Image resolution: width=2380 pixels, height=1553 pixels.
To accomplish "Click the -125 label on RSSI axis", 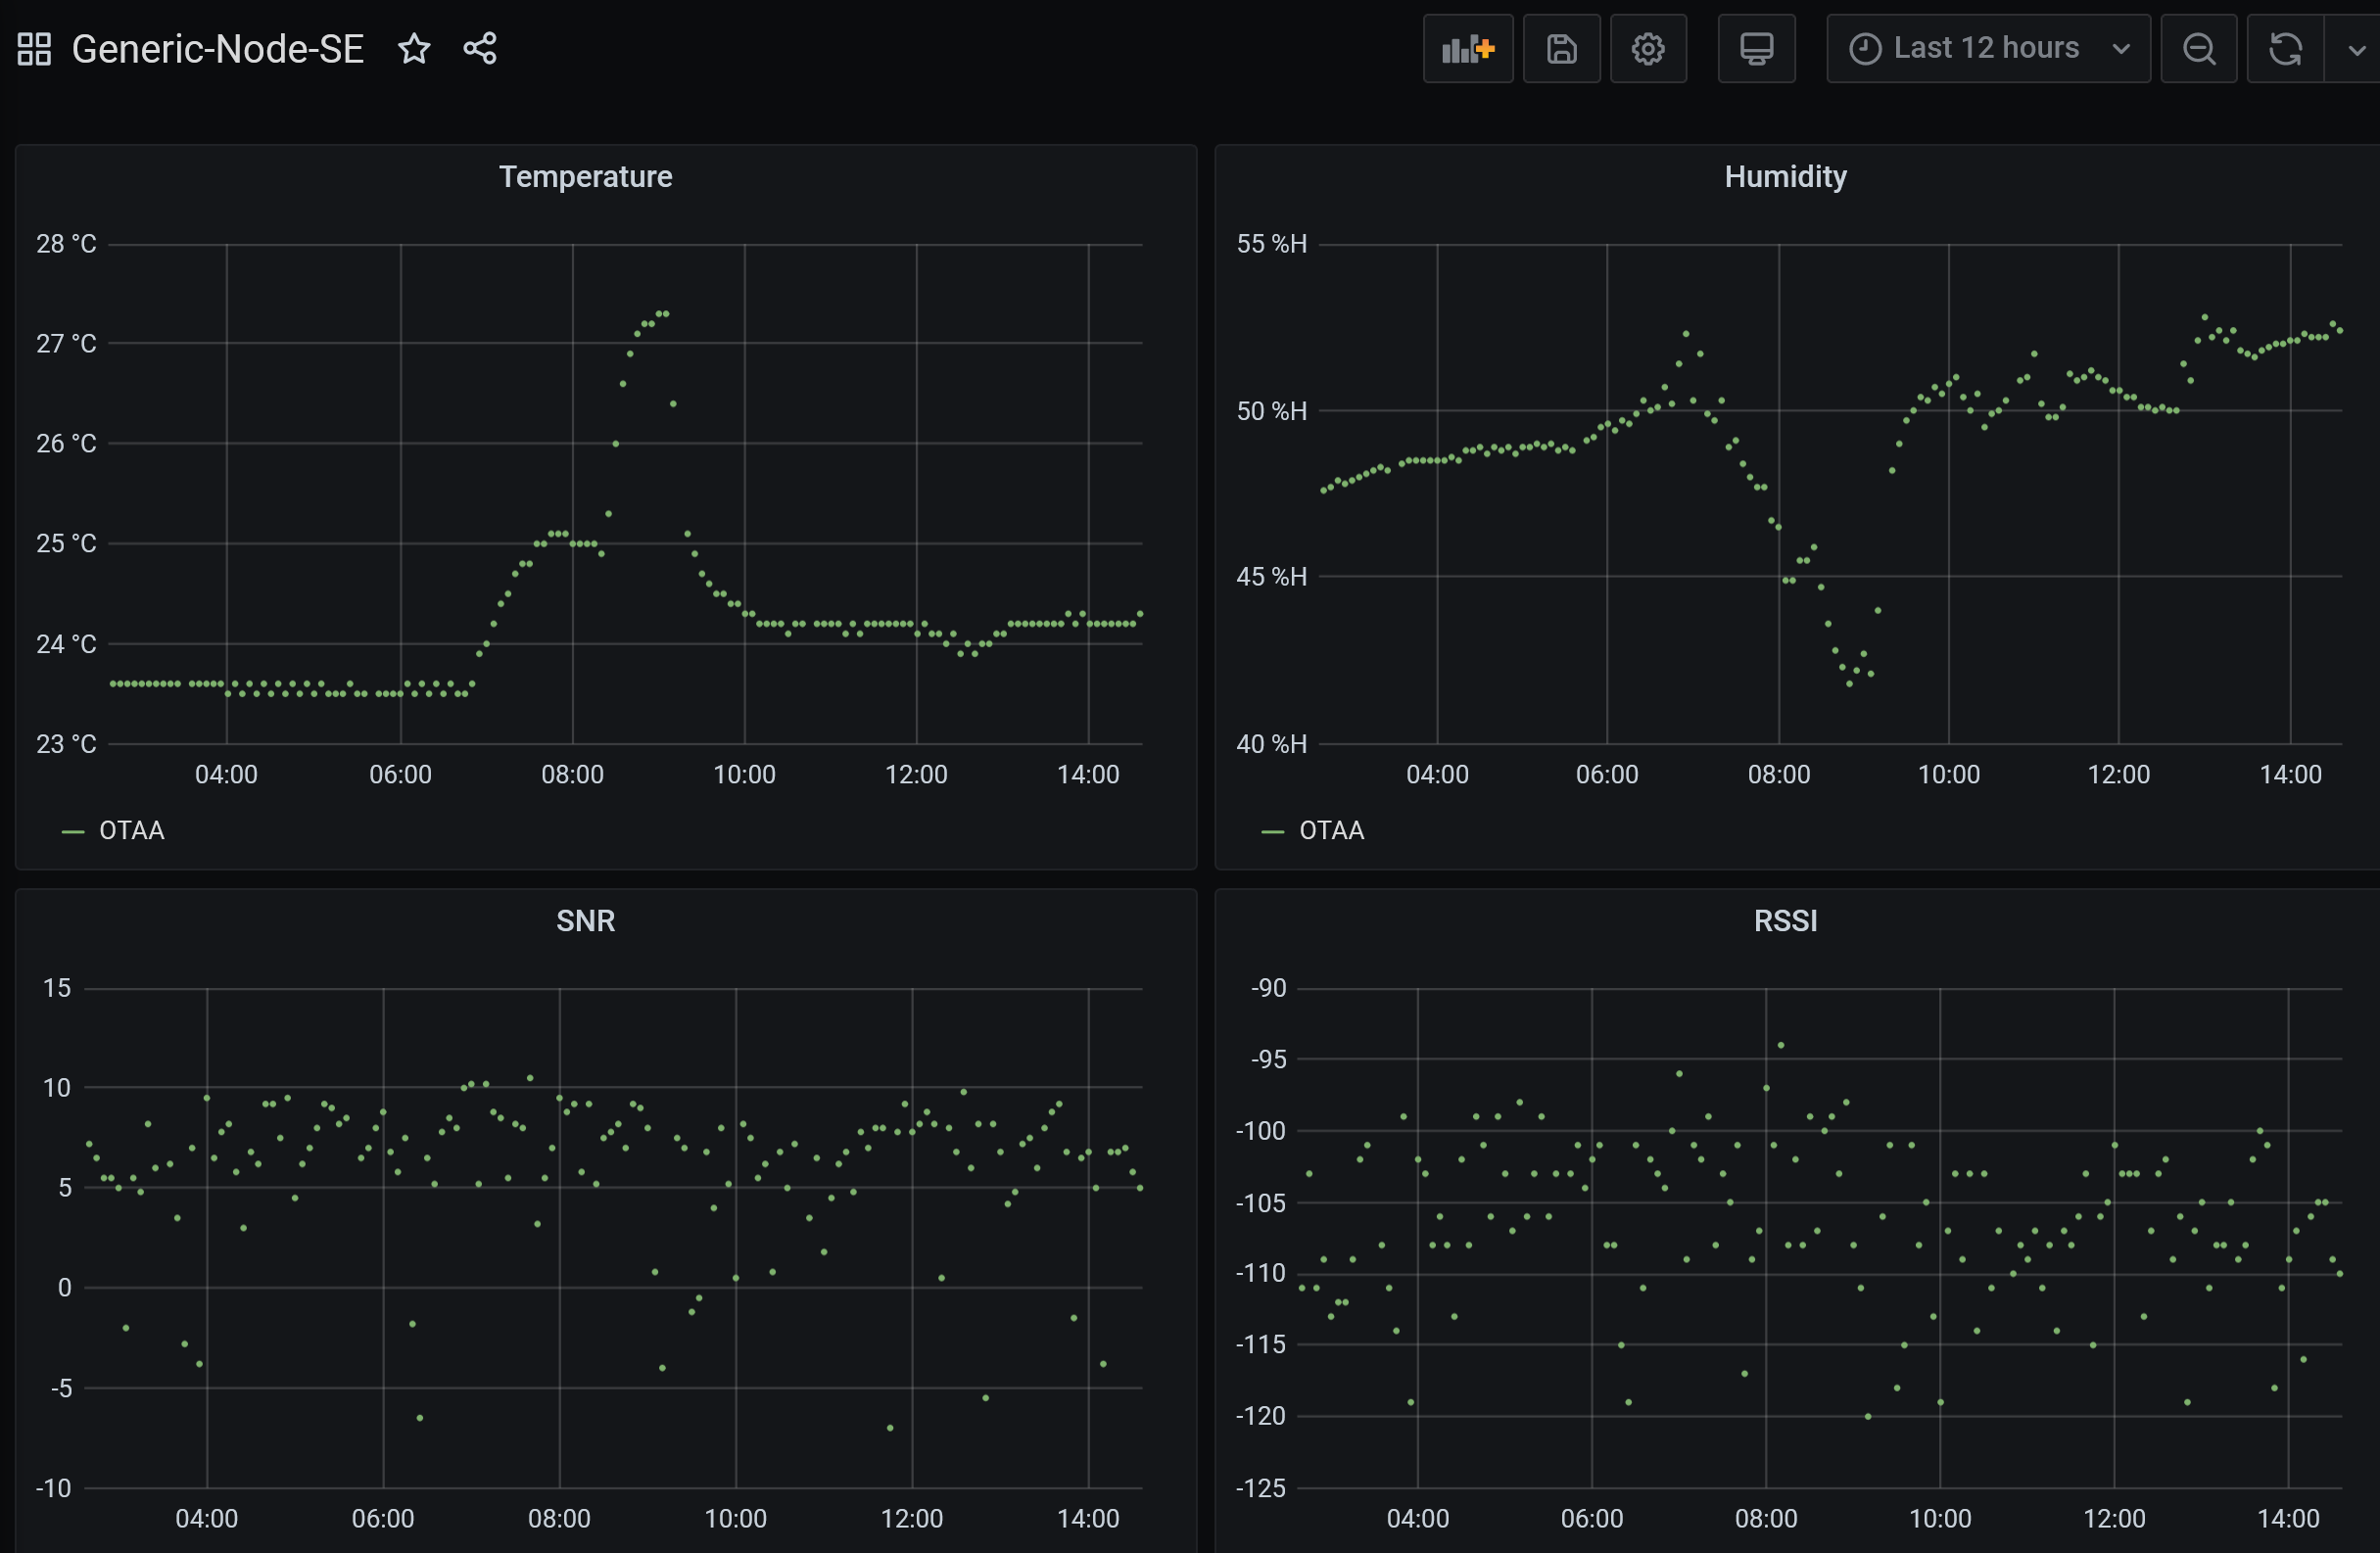I will pos(1260,1488).
